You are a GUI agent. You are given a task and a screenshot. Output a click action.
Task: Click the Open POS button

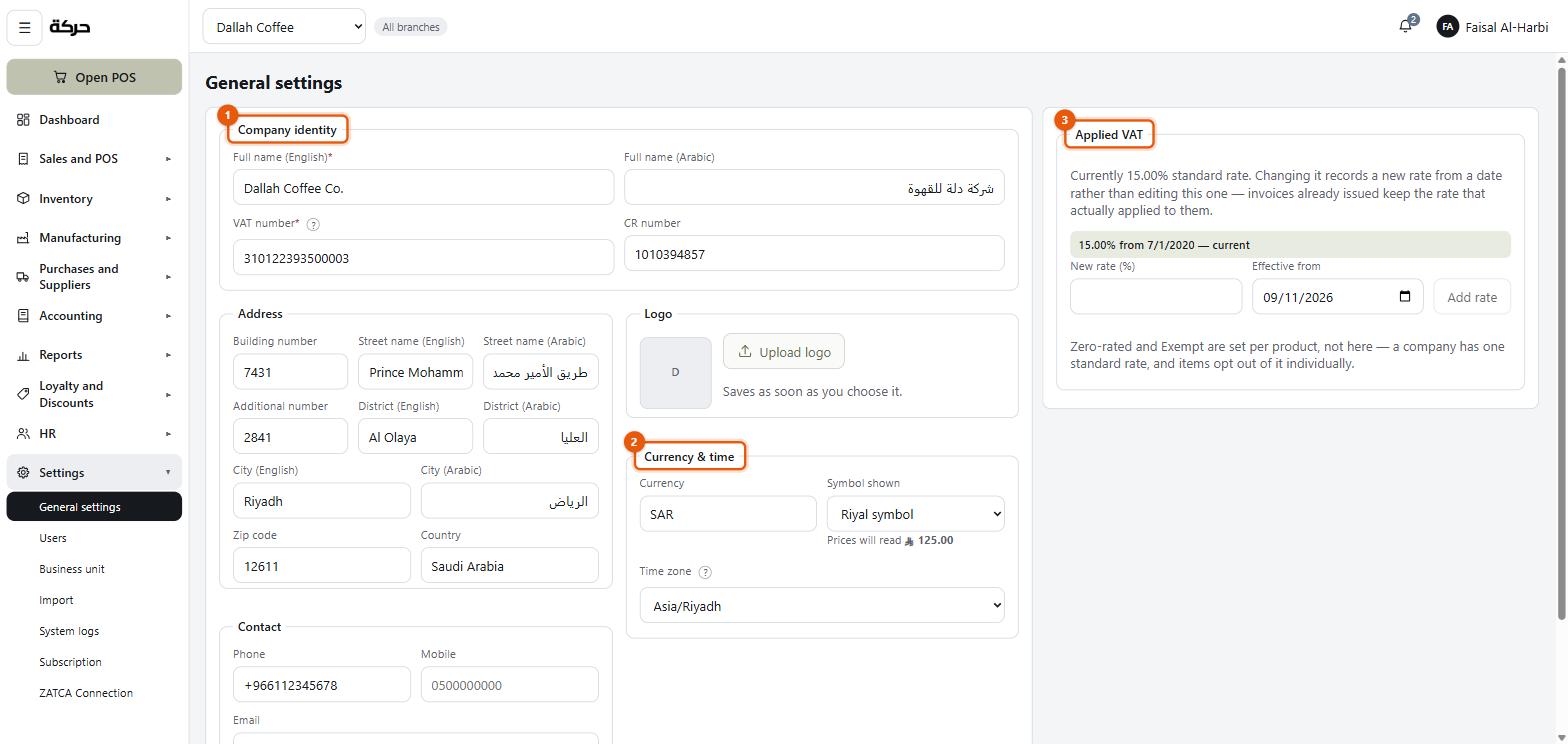tap(94, 77)
